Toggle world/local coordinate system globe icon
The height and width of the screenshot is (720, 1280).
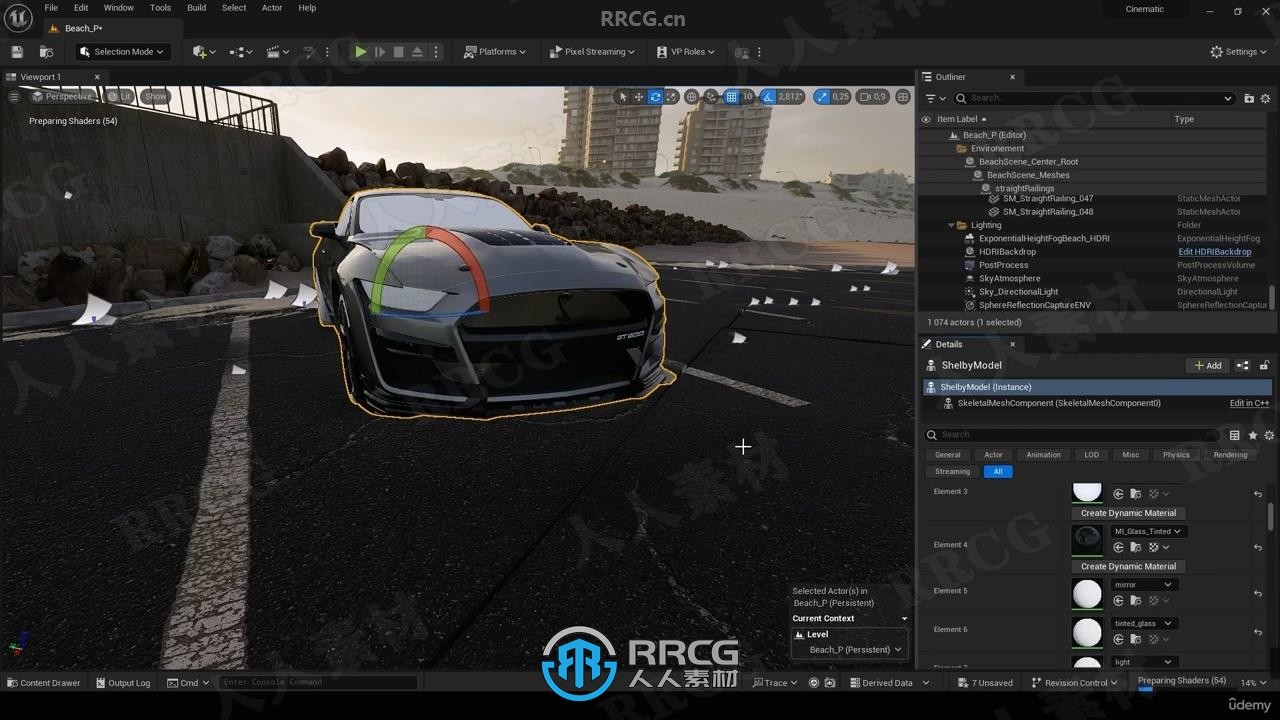[691, 97]
